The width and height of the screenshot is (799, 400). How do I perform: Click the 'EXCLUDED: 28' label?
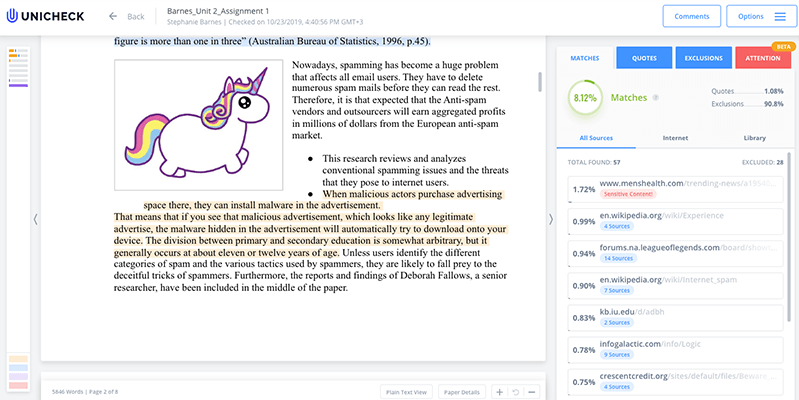pos(763,163)
